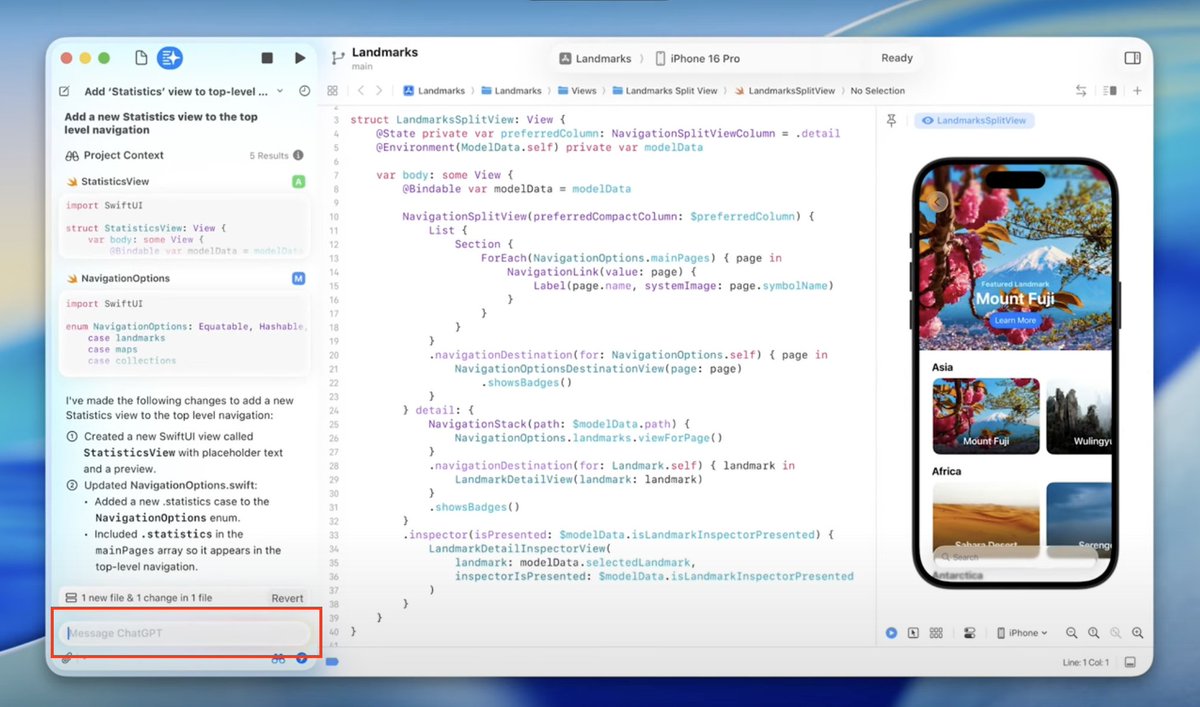Image resolution: width=1200 pixels, height=707 pixels.
Task: Open the chat title dropdown chevron
Action: pyautogui.click(x=280, y=91)
